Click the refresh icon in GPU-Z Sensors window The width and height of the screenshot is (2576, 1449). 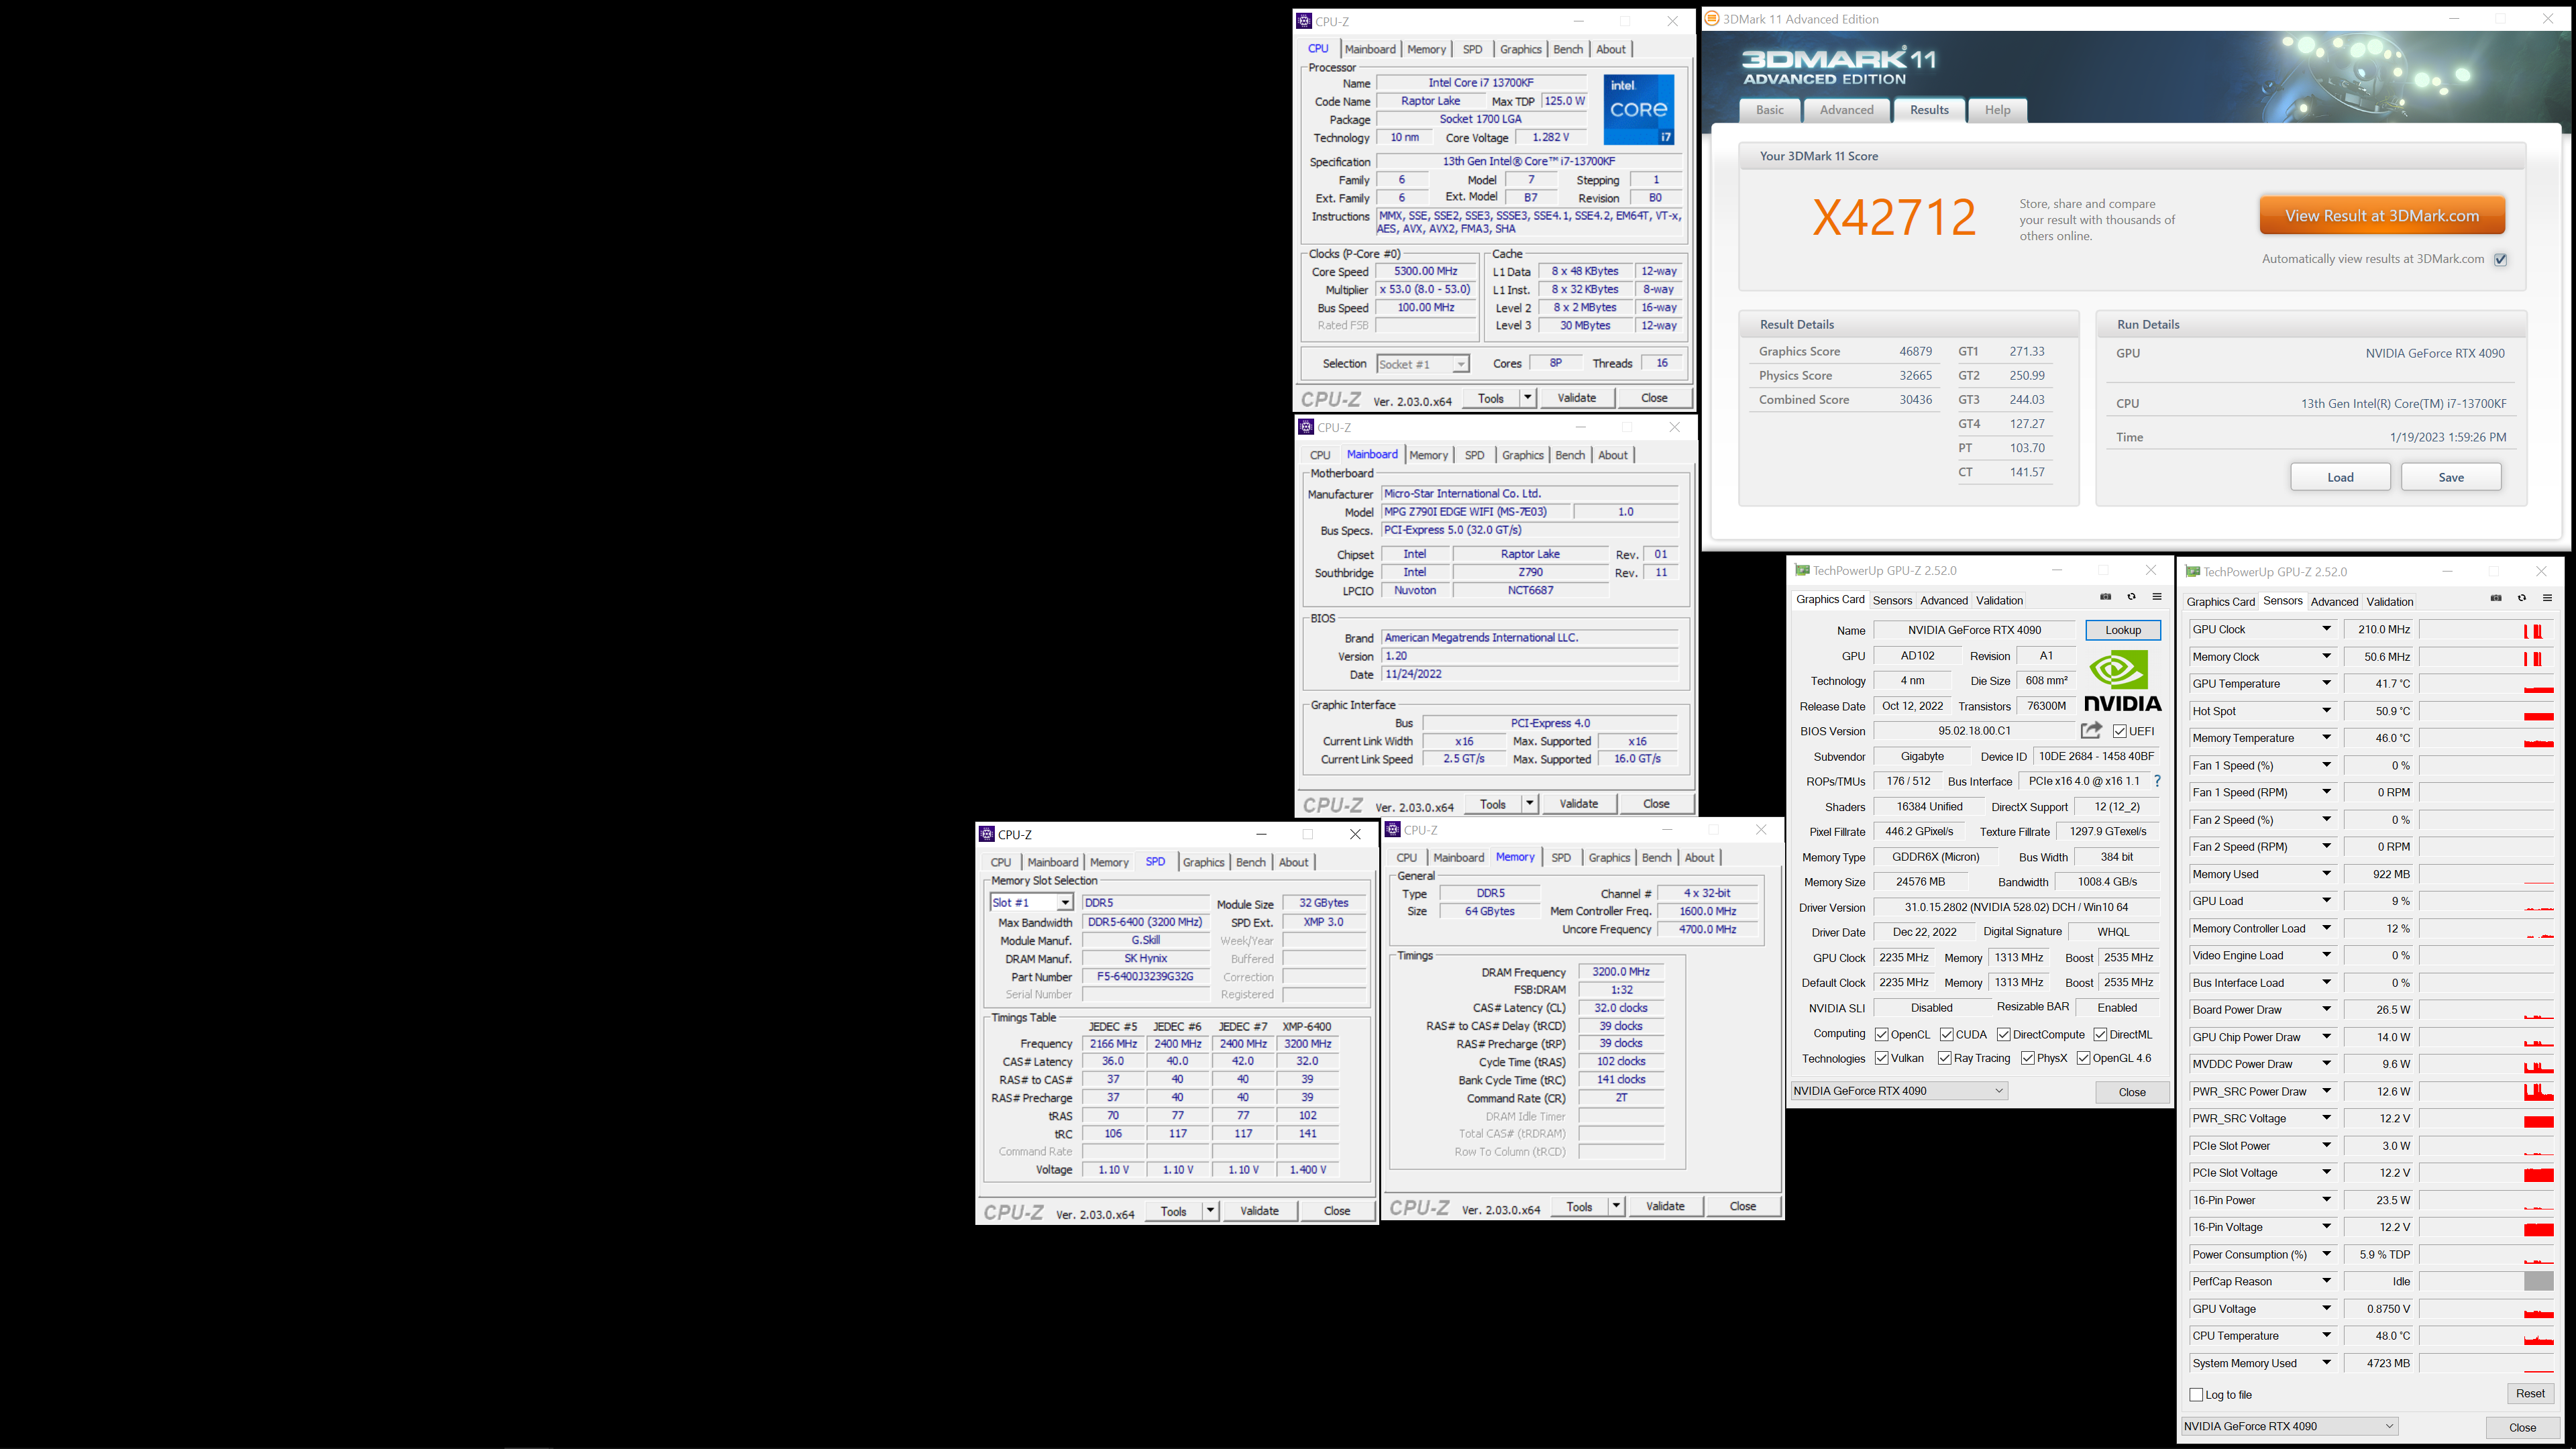(x=2522, y=598)
